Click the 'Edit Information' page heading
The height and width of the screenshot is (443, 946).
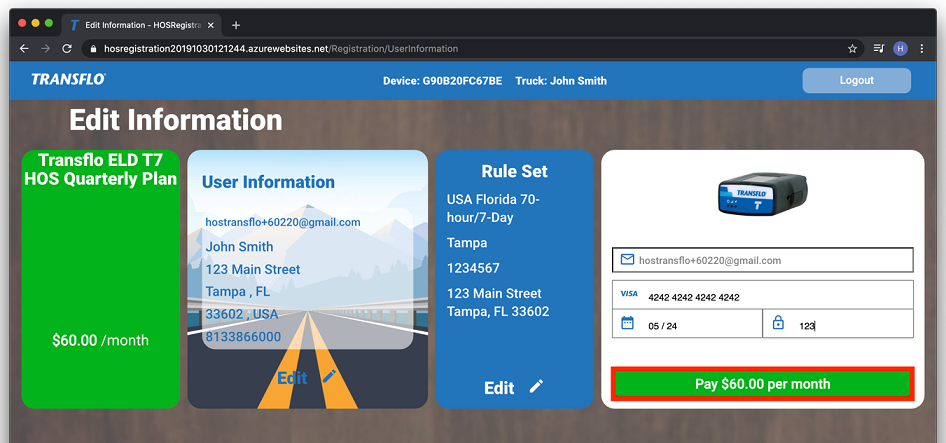tap(176, 120)
